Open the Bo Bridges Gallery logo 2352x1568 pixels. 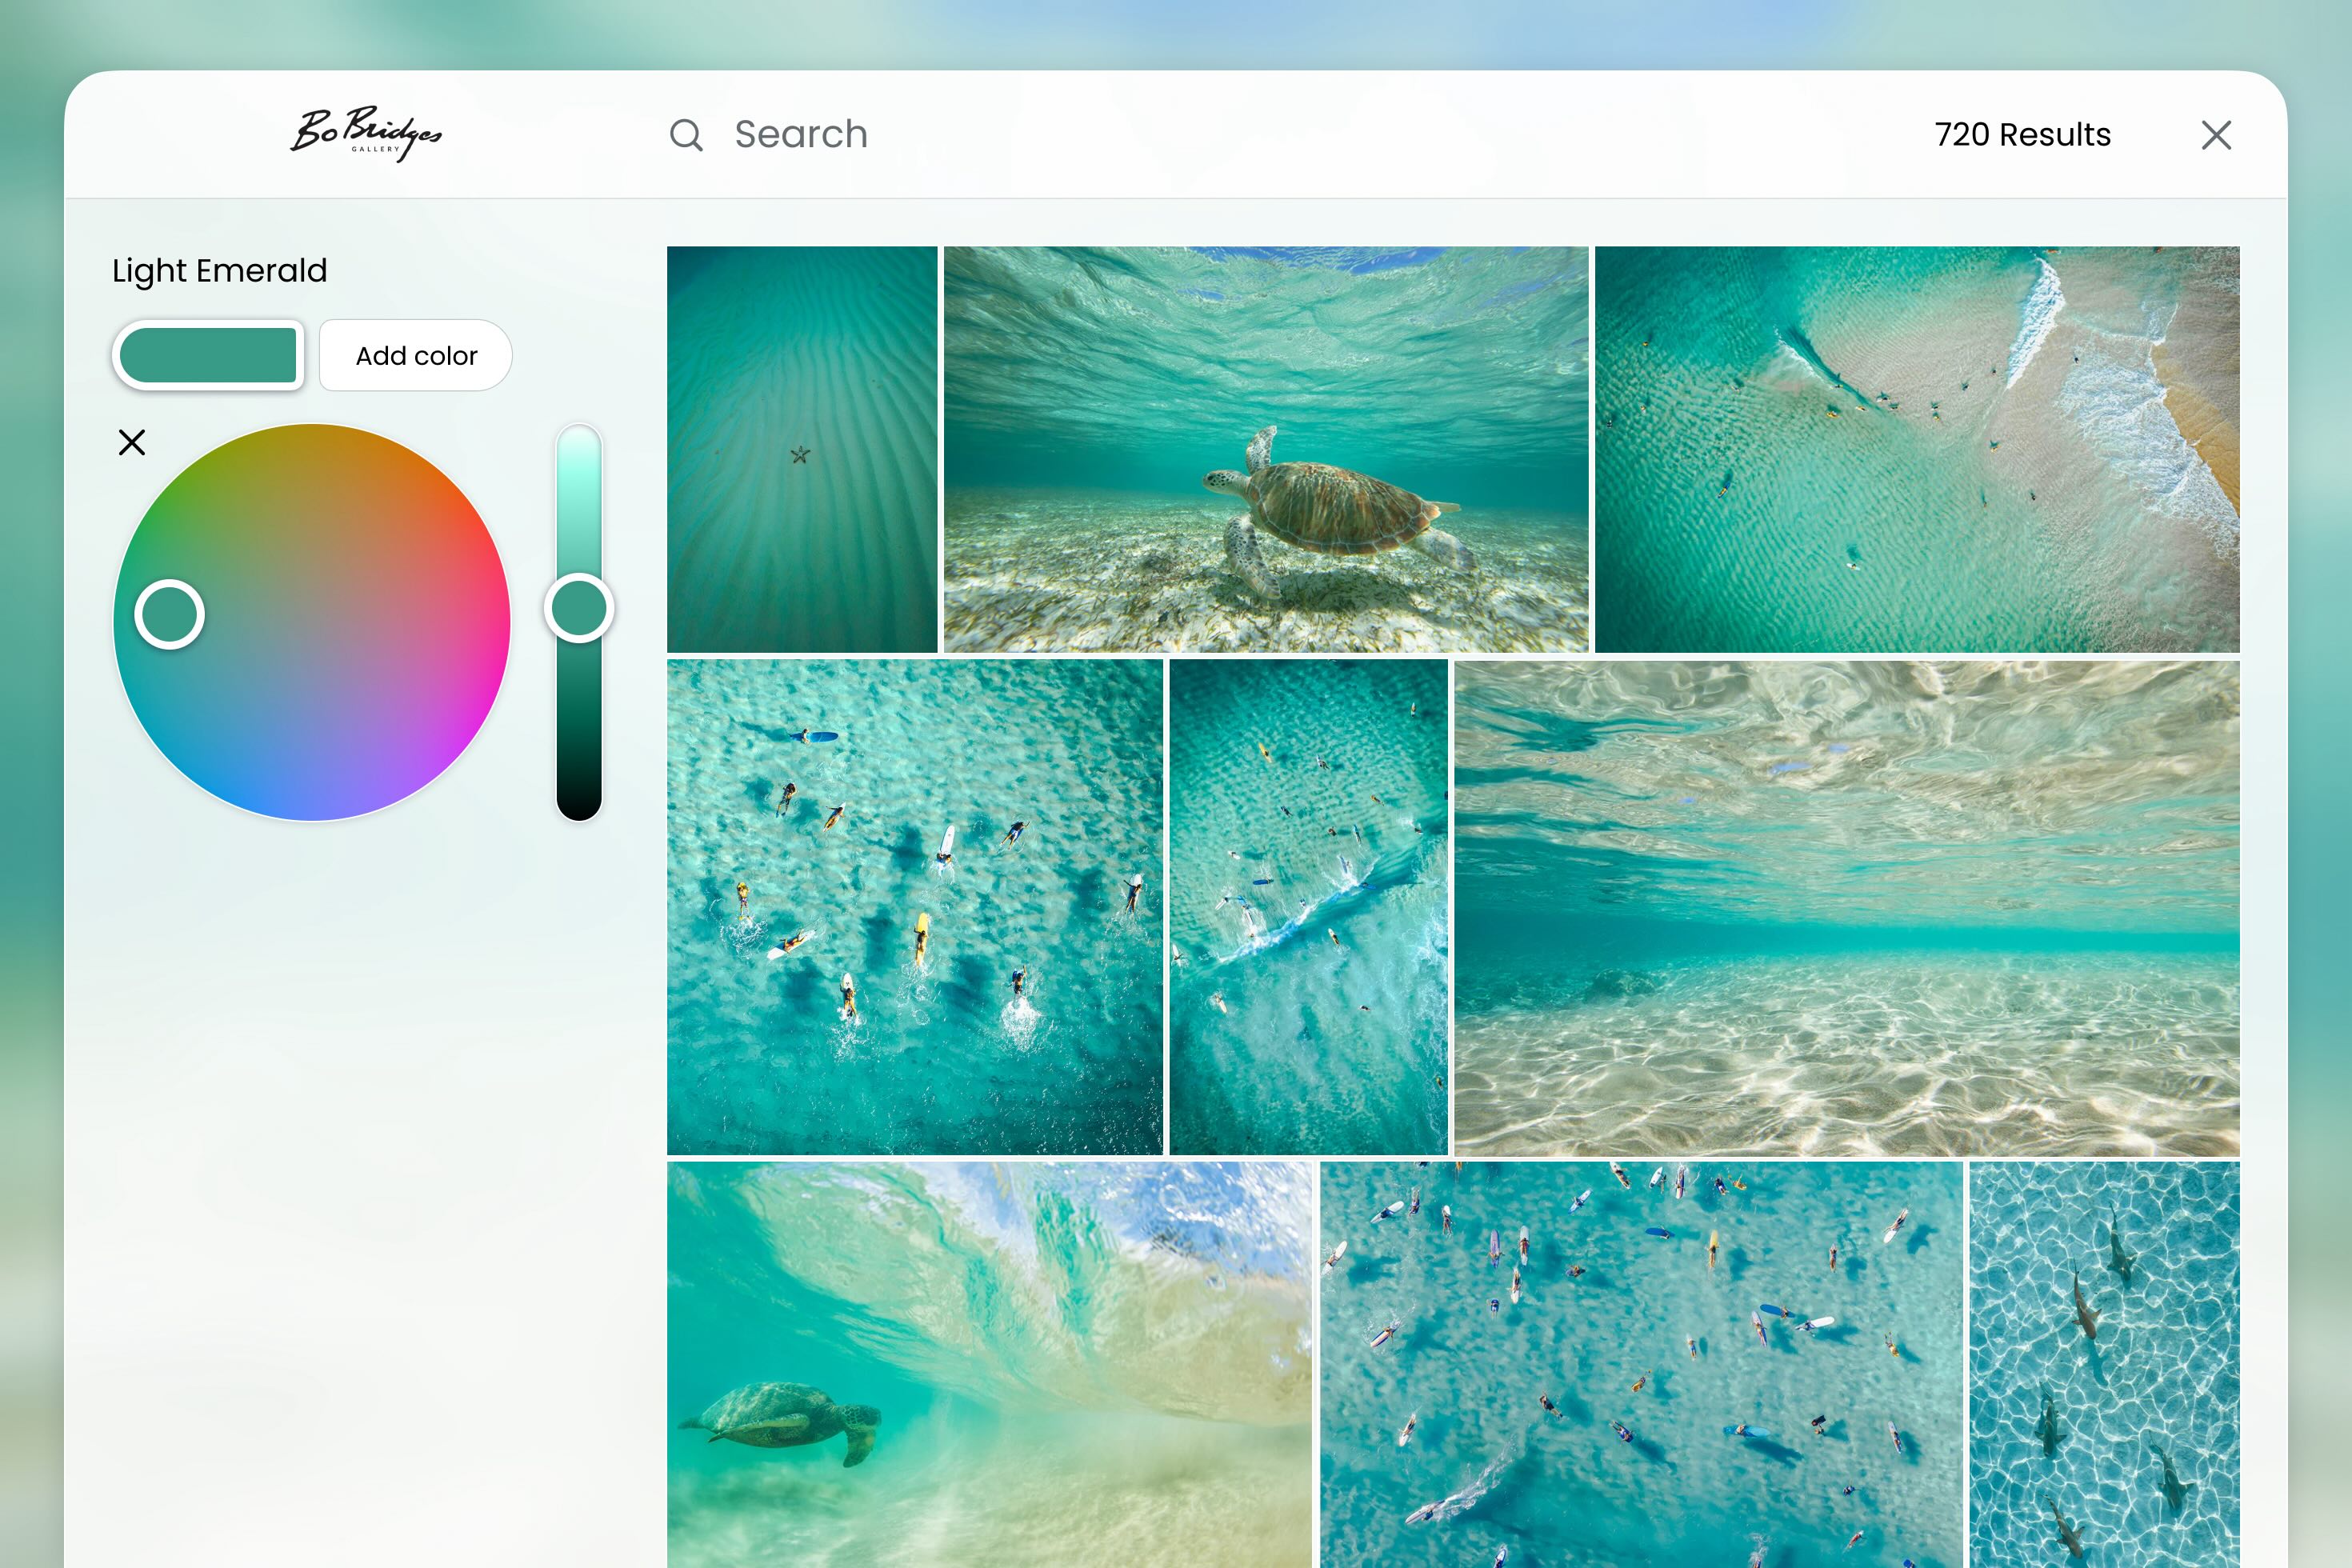366,133
